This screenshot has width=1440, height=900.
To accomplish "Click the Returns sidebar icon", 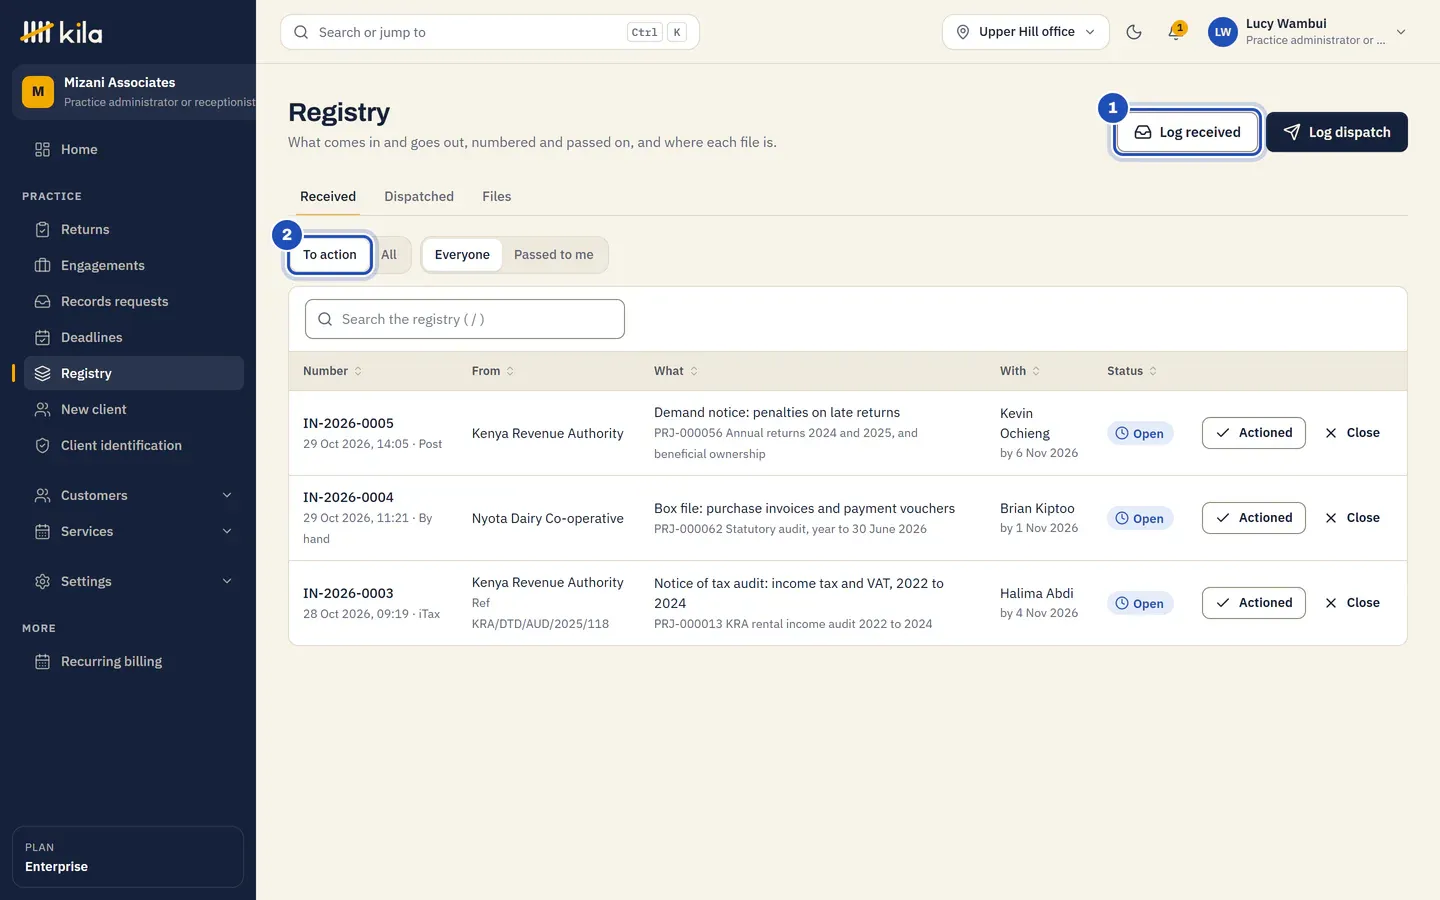I will pyautogui.click(x=42, y=229).
